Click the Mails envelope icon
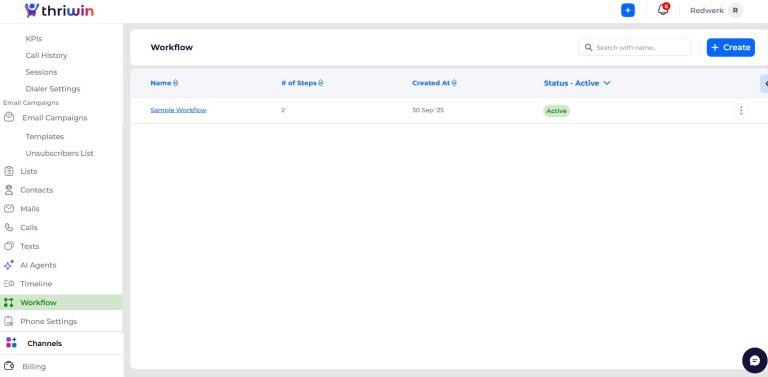 (x=9, y=209)
